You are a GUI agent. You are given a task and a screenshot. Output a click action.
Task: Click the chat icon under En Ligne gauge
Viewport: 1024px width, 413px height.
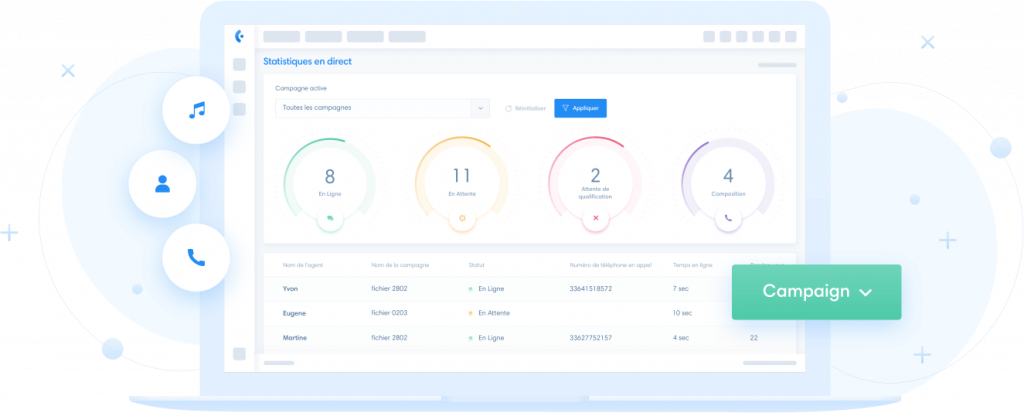(329, 217)
